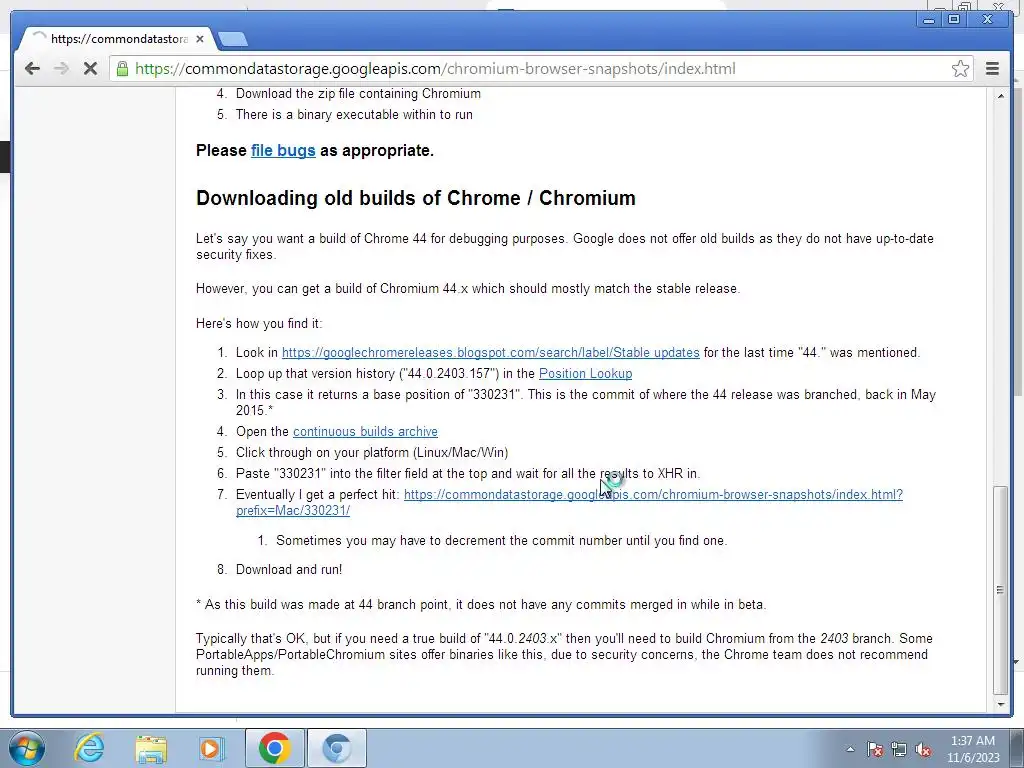This screenshot has width=1024, height=768.
Task: Click the text 'Here's how you find it:'
Action: point(259,323)
